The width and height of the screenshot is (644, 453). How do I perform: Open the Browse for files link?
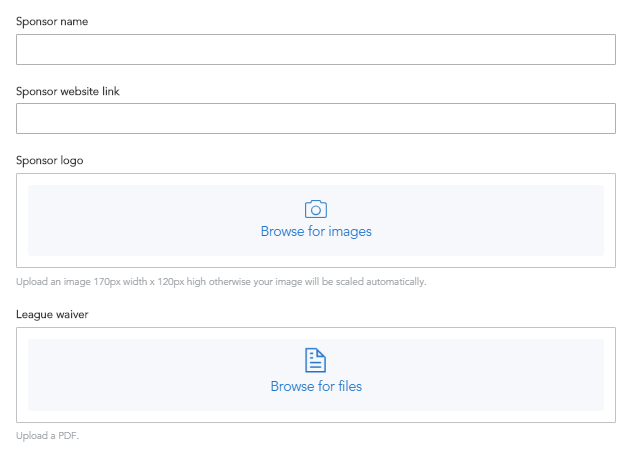[x=316, y=386]
